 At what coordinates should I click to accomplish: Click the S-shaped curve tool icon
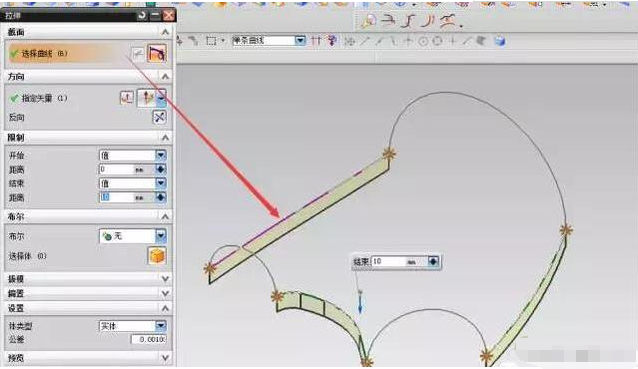[408, 21]
